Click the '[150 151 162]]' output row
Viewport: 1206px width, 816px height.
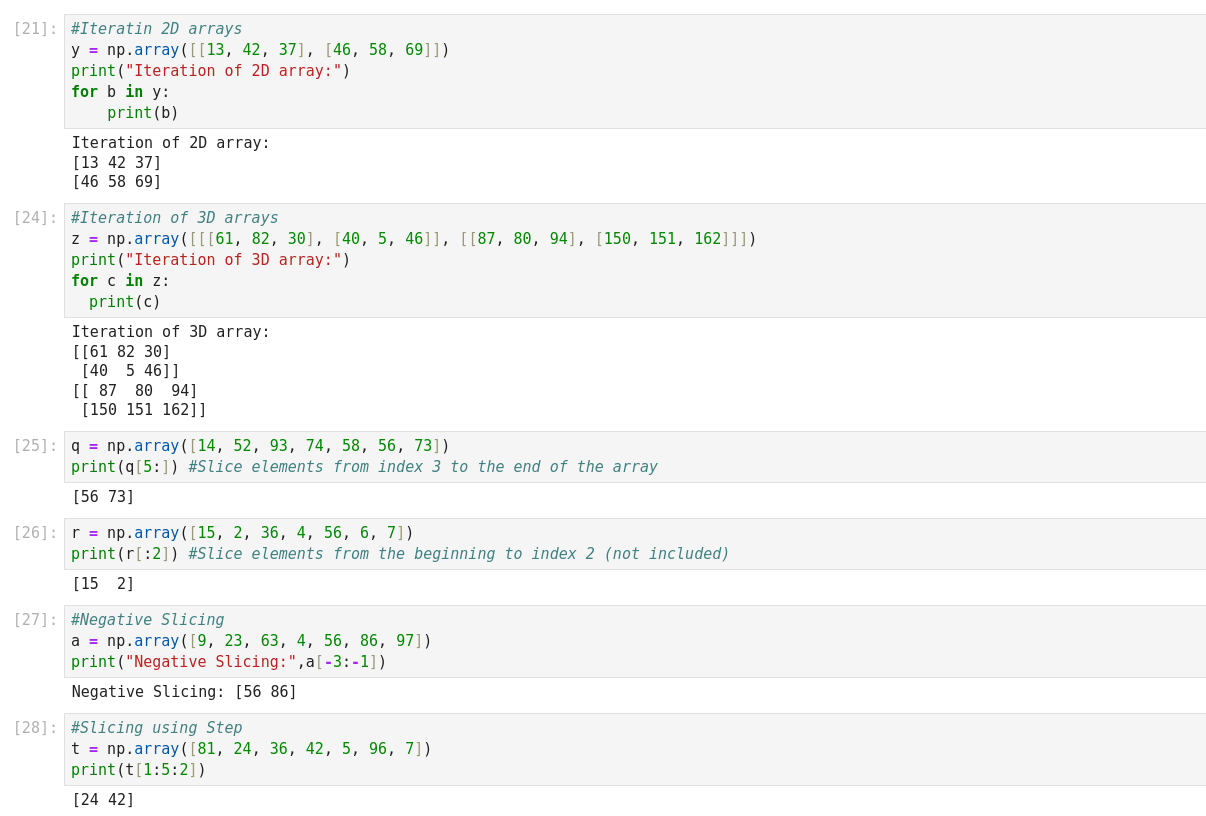(143, 410)
